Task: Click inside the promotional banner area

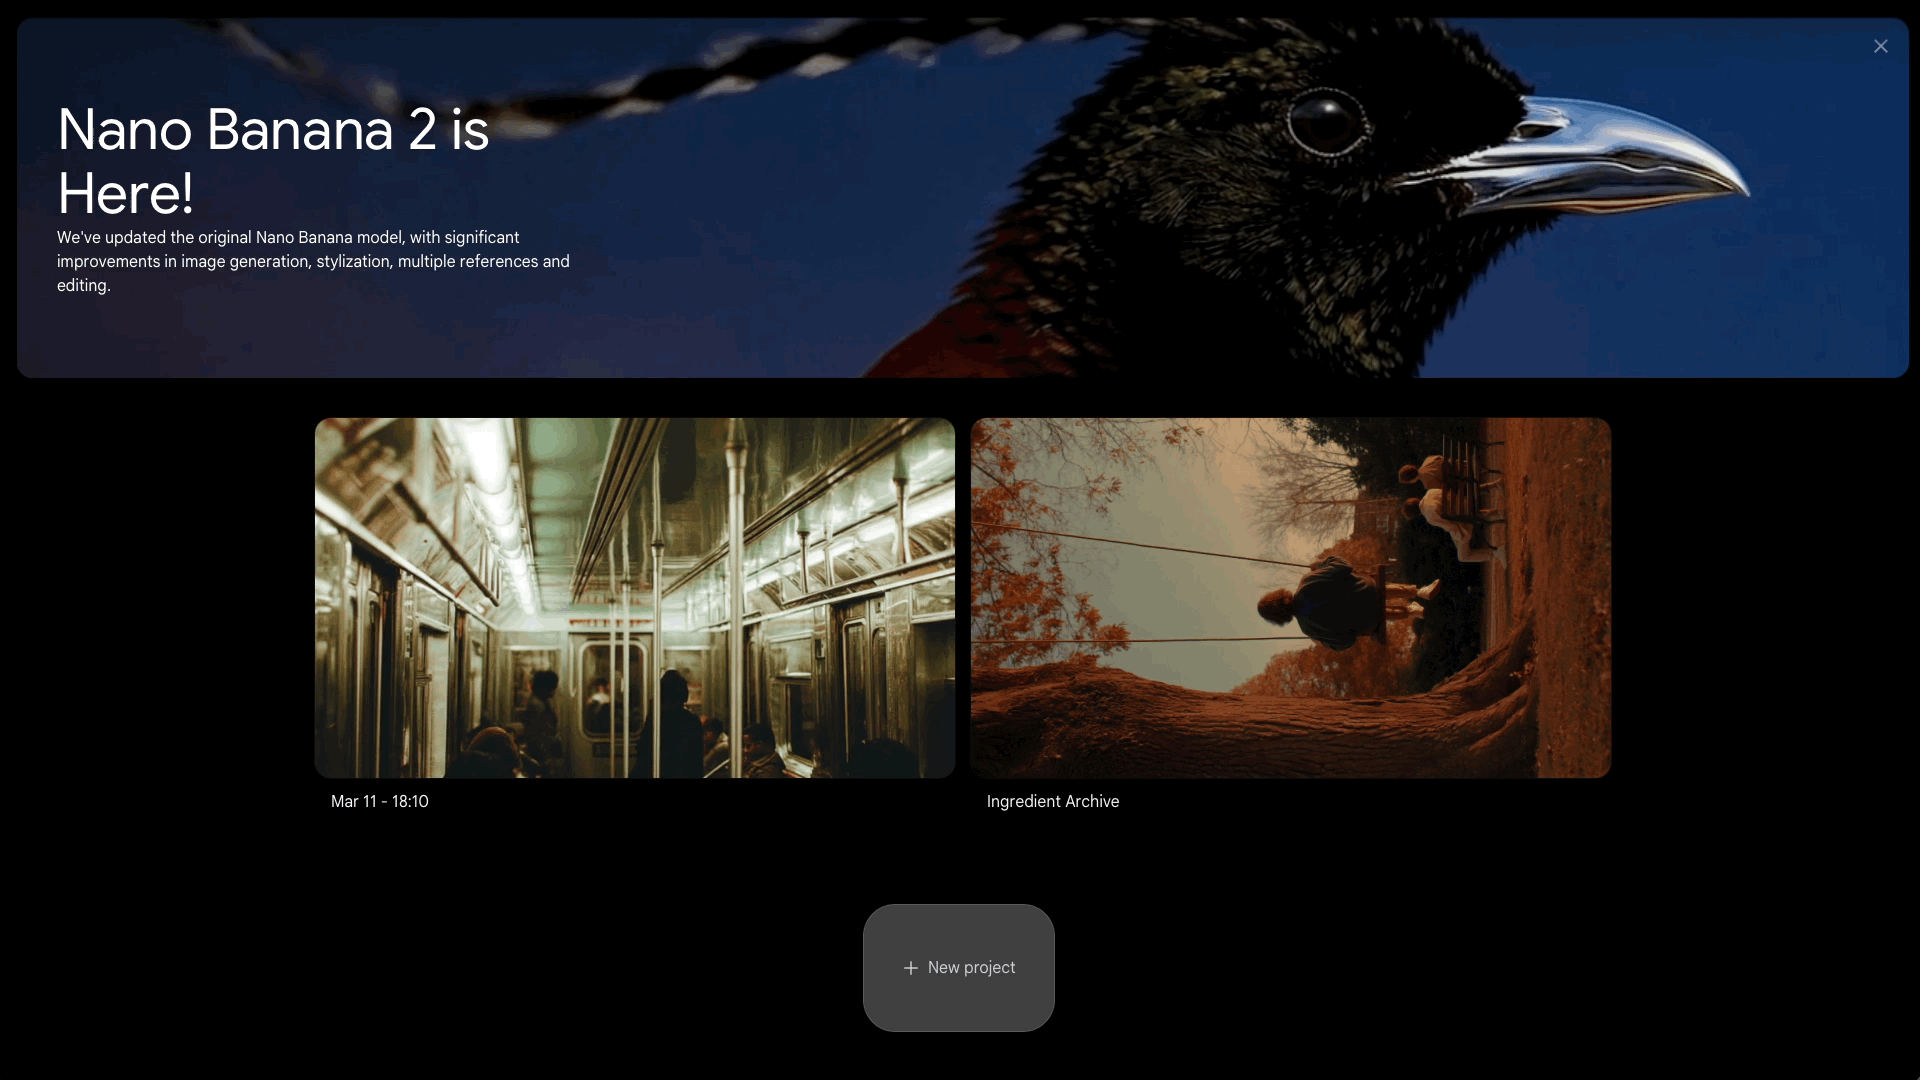Action: pyautogui.click(x=960, y=197)
